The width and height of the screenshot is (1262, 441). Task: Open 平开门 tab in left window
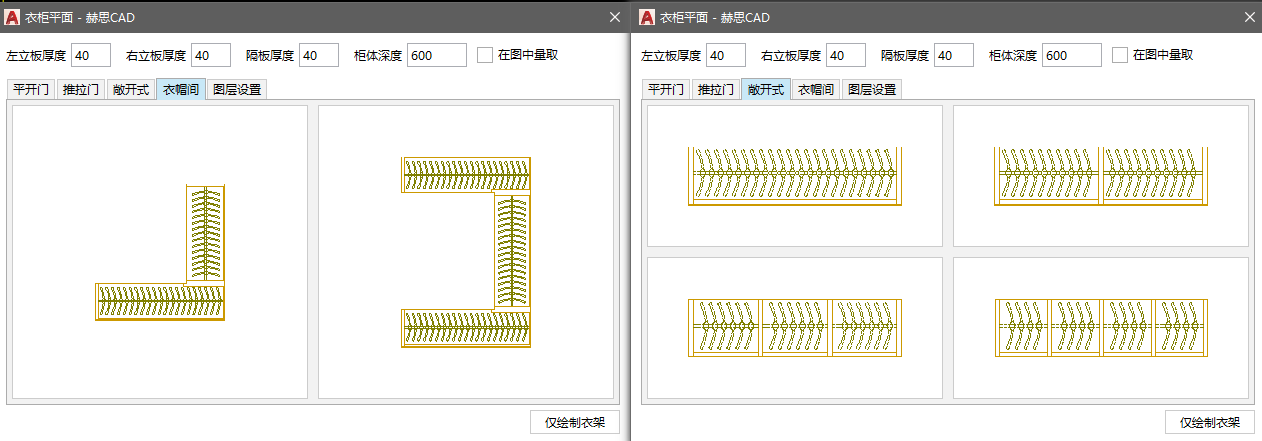[31, 90]
